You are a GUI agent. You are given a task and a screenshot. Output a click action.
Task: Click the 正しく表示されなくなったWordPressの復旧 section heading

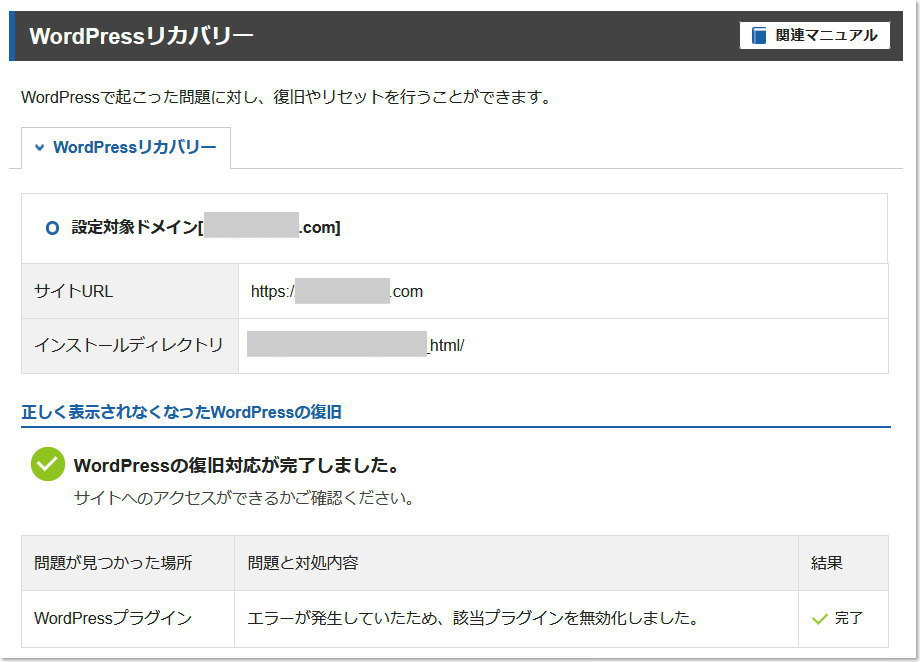tap(181, 411)
